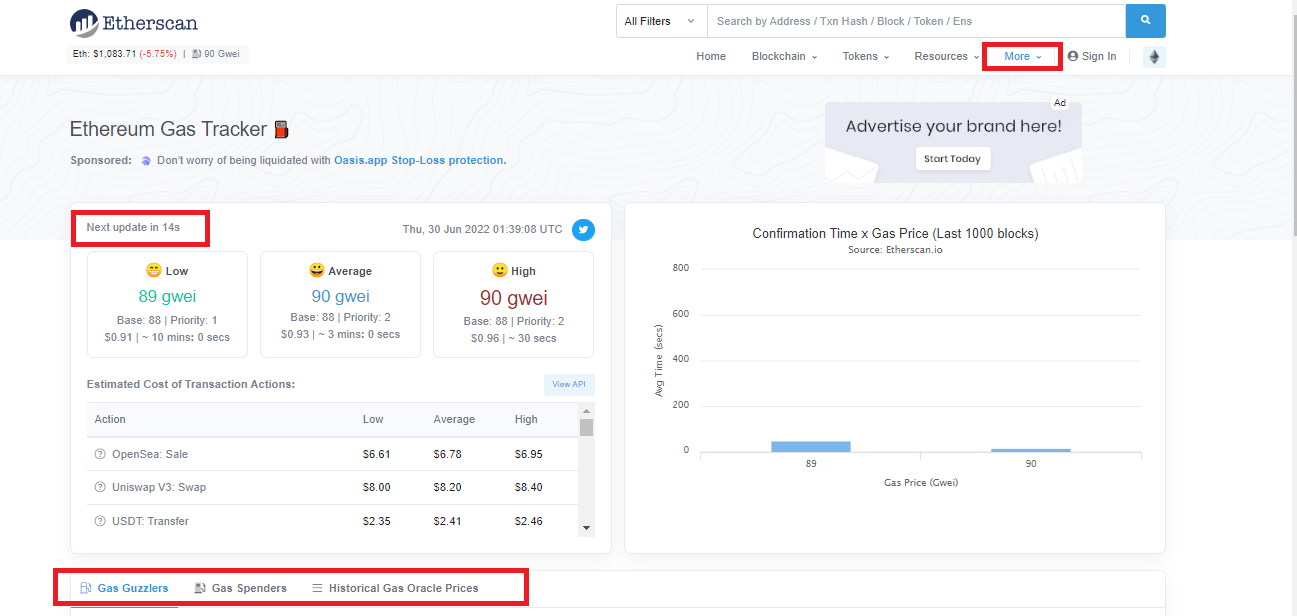Screen dimensions: 1297x616
Task: Click the help icon beside USDT: Transfer
Action: coord(100,521)
